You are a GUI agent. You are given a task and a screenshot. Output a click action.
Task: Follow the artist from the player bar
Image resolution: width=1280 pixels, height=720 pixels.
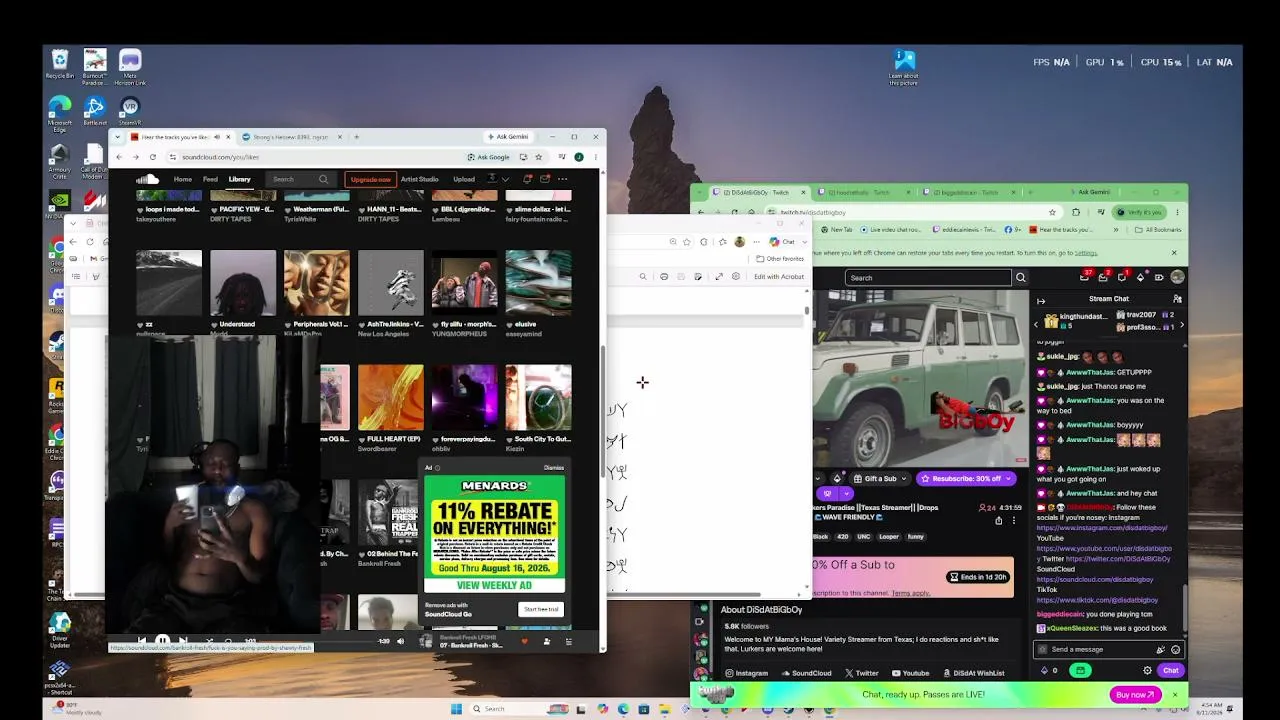click(x=546, y=641)
